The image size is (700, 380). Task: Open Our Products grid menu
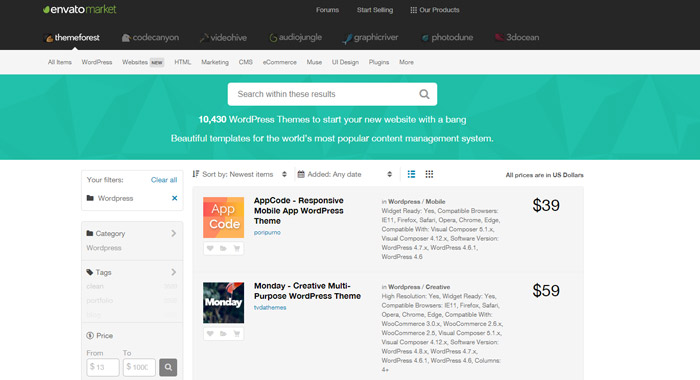(434, 10)
